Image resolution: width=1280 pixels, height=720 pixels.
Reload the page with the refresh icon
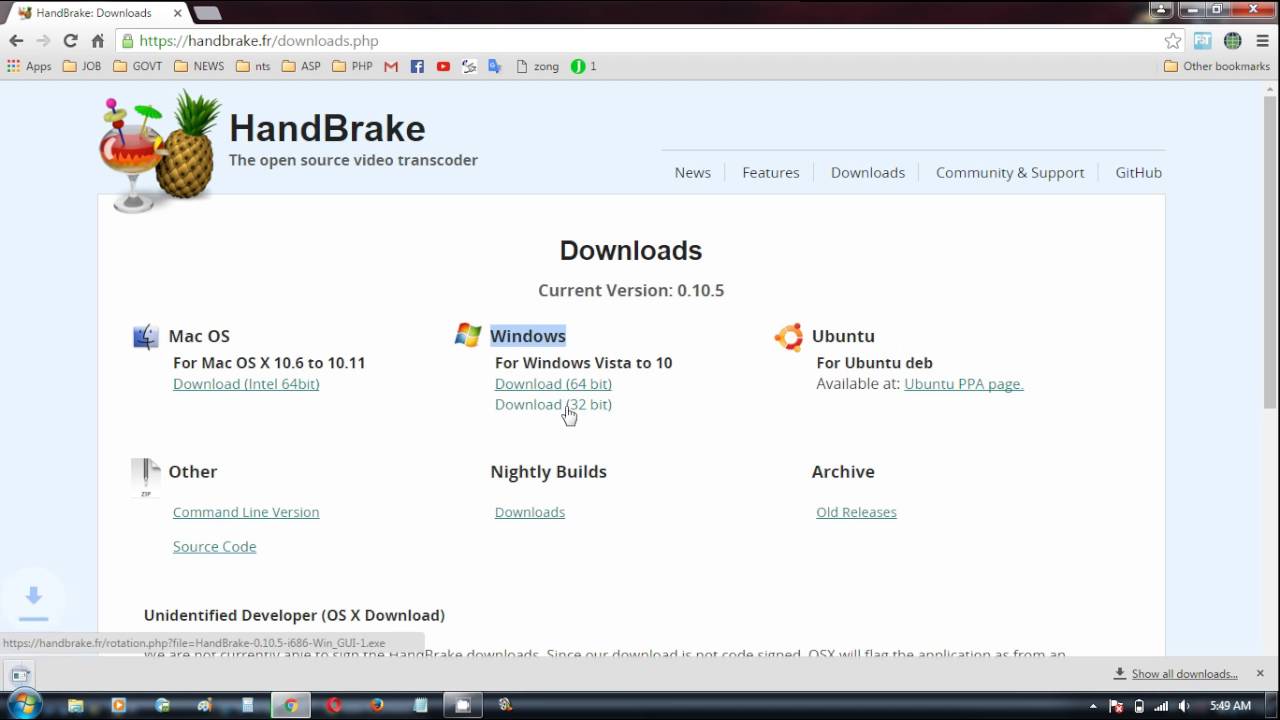click(70, 41)
